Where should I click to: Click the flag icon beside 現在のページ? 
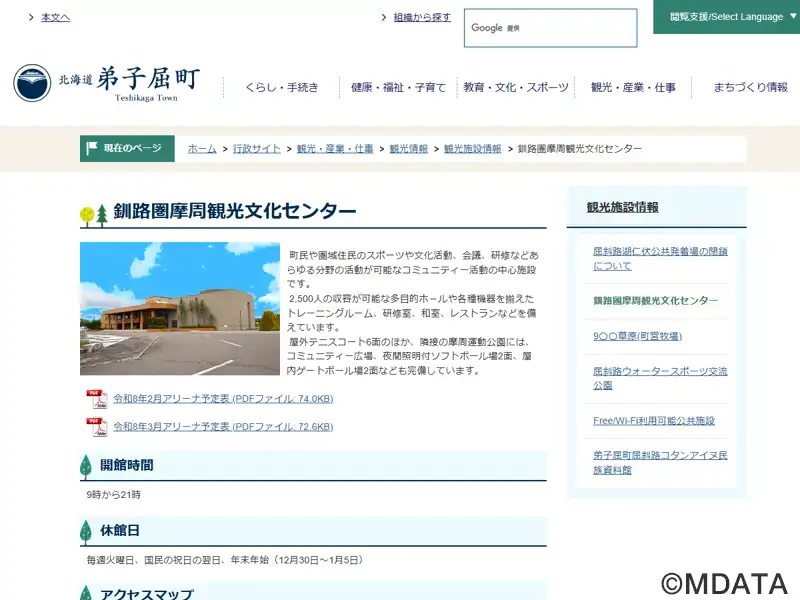93,148
